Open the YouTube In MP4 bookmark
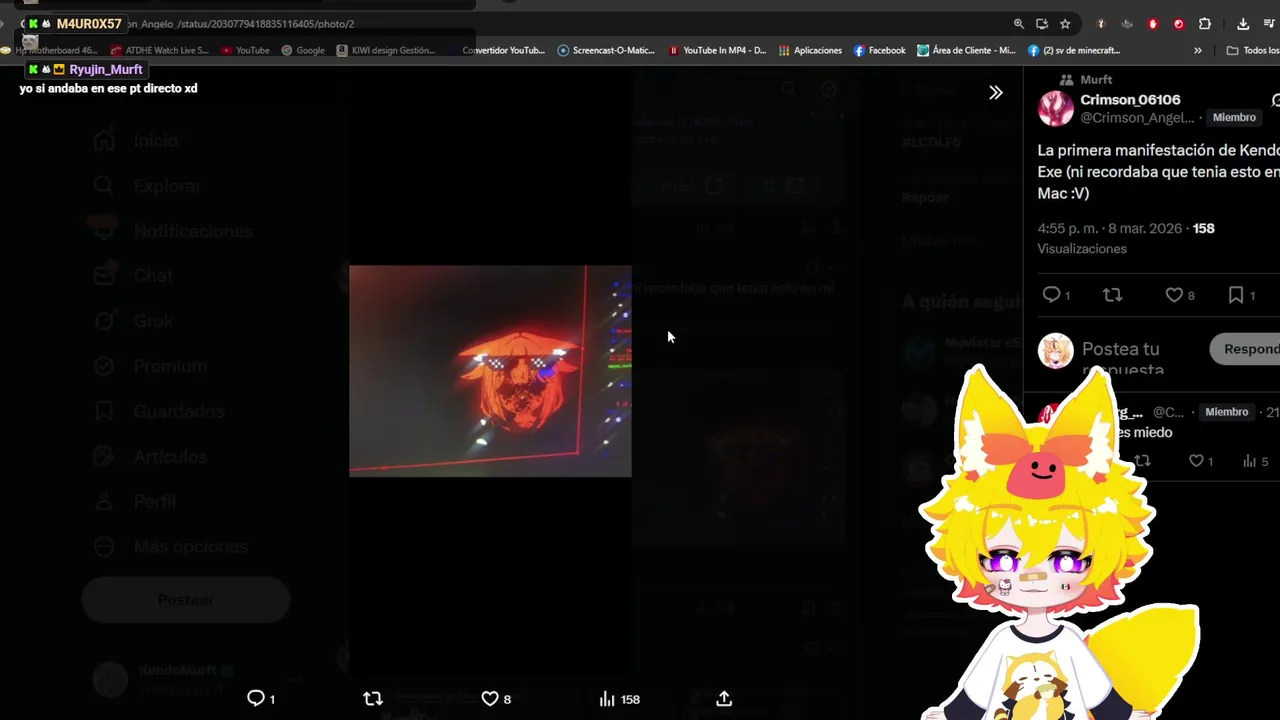This screenshot has height=720, width=1280. point(717,50)
